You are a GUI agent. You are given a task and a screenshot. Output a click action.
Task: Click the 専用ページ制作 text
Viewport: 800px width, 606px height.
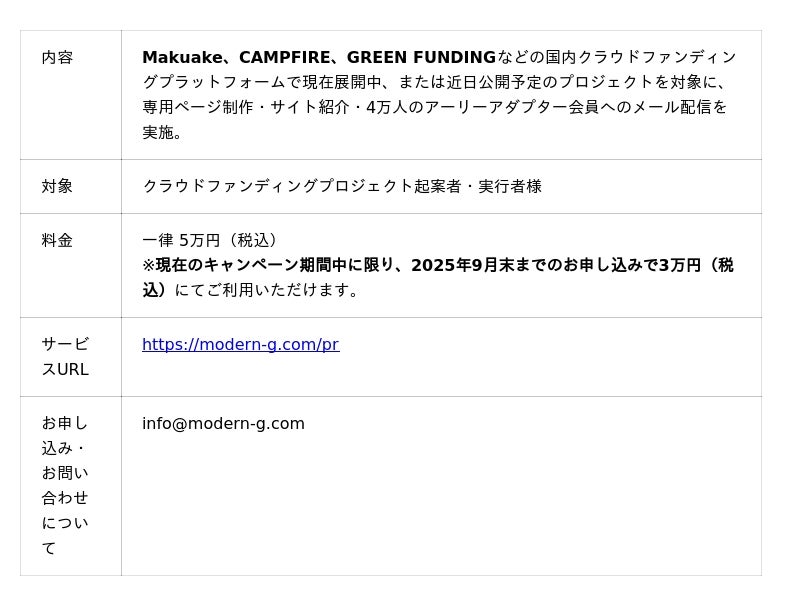pyautogui.click(x=198, y=107)
